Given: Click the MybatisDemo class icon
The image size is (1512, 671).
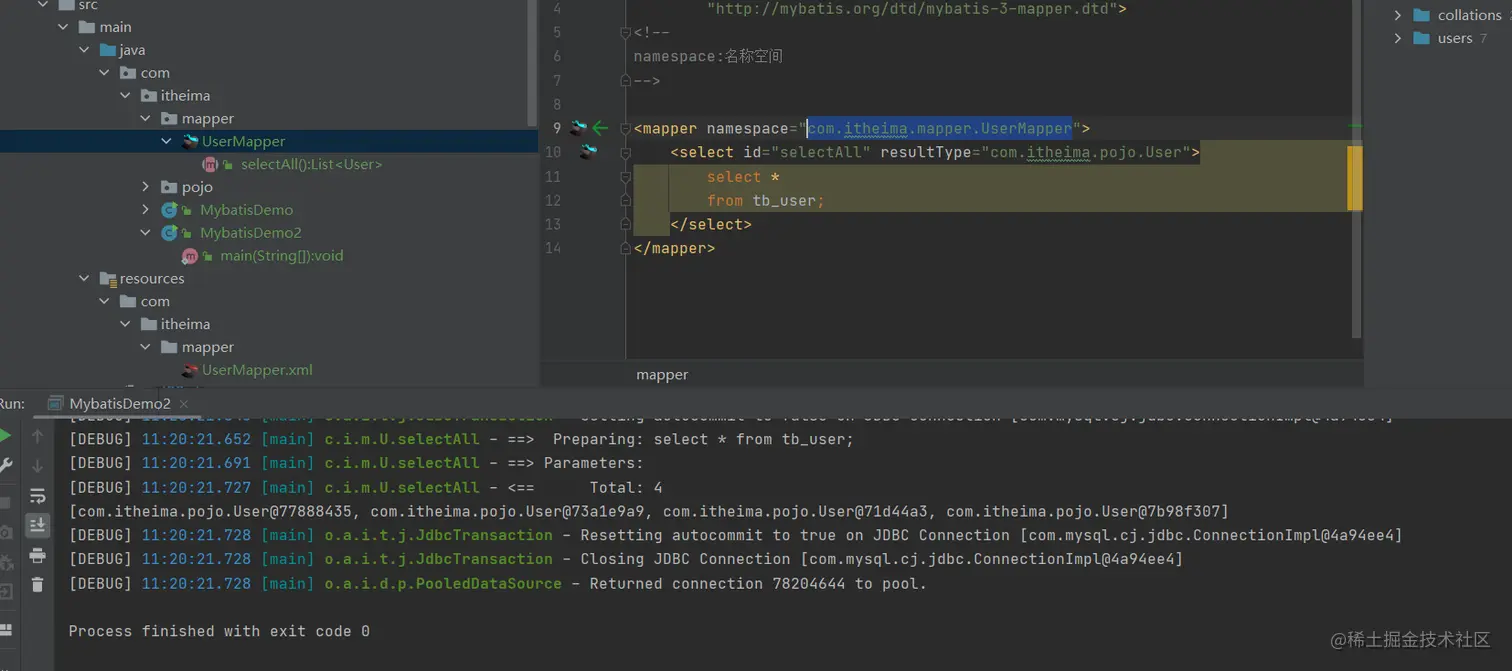Looking at the screenshot, I should [x=170, y=210].
